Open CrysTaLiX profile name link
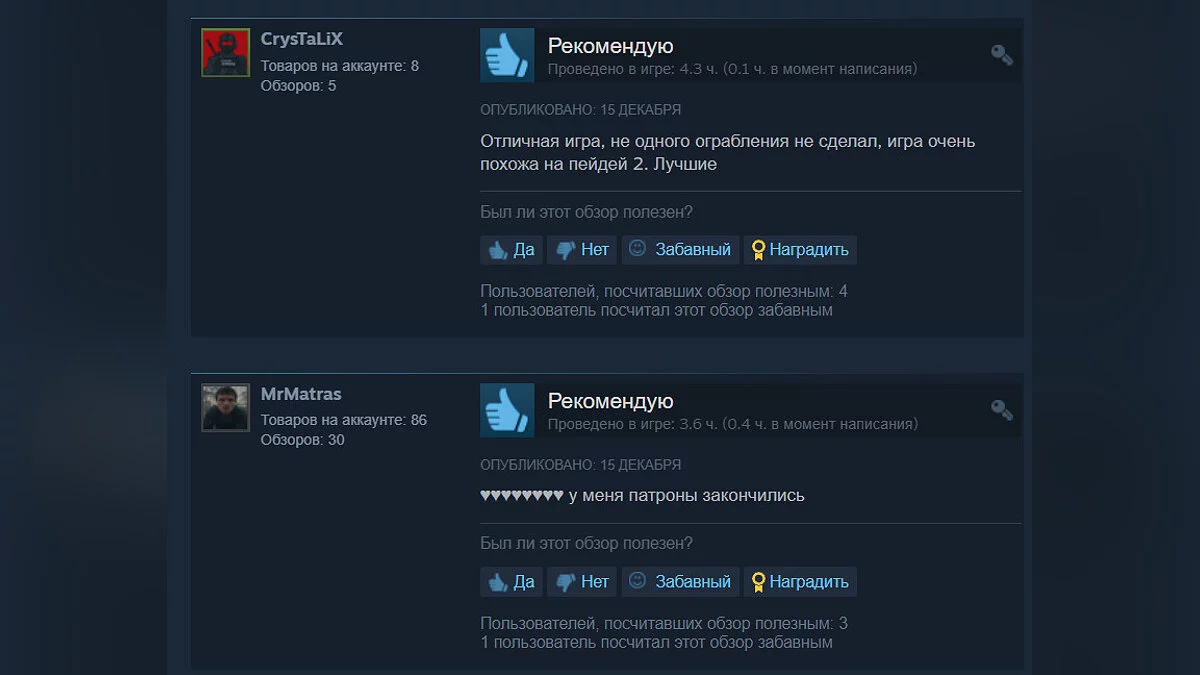Viewport: 1200px width, 675px height. (302, 39)
